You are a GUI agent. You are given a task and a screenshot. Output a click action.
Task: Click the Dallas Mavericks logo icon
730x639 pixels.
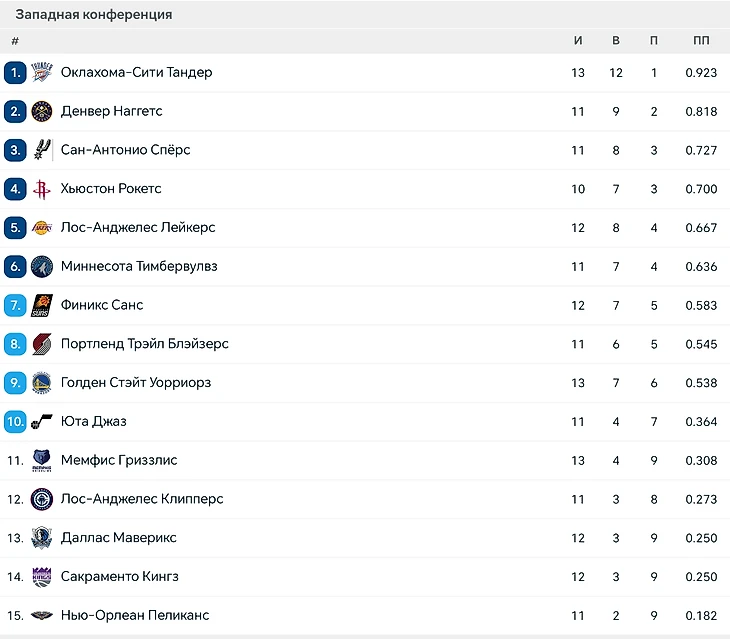(41, 538)
